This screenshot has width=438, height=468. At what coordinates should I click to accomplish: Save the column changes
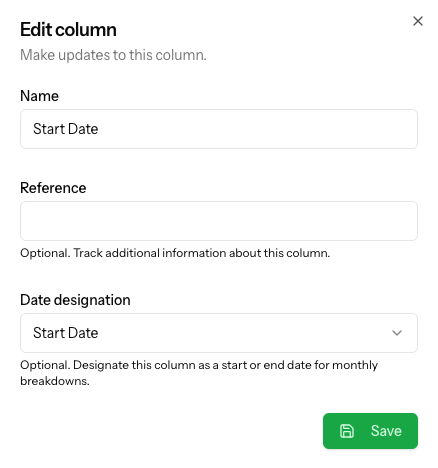coord(370,431)
